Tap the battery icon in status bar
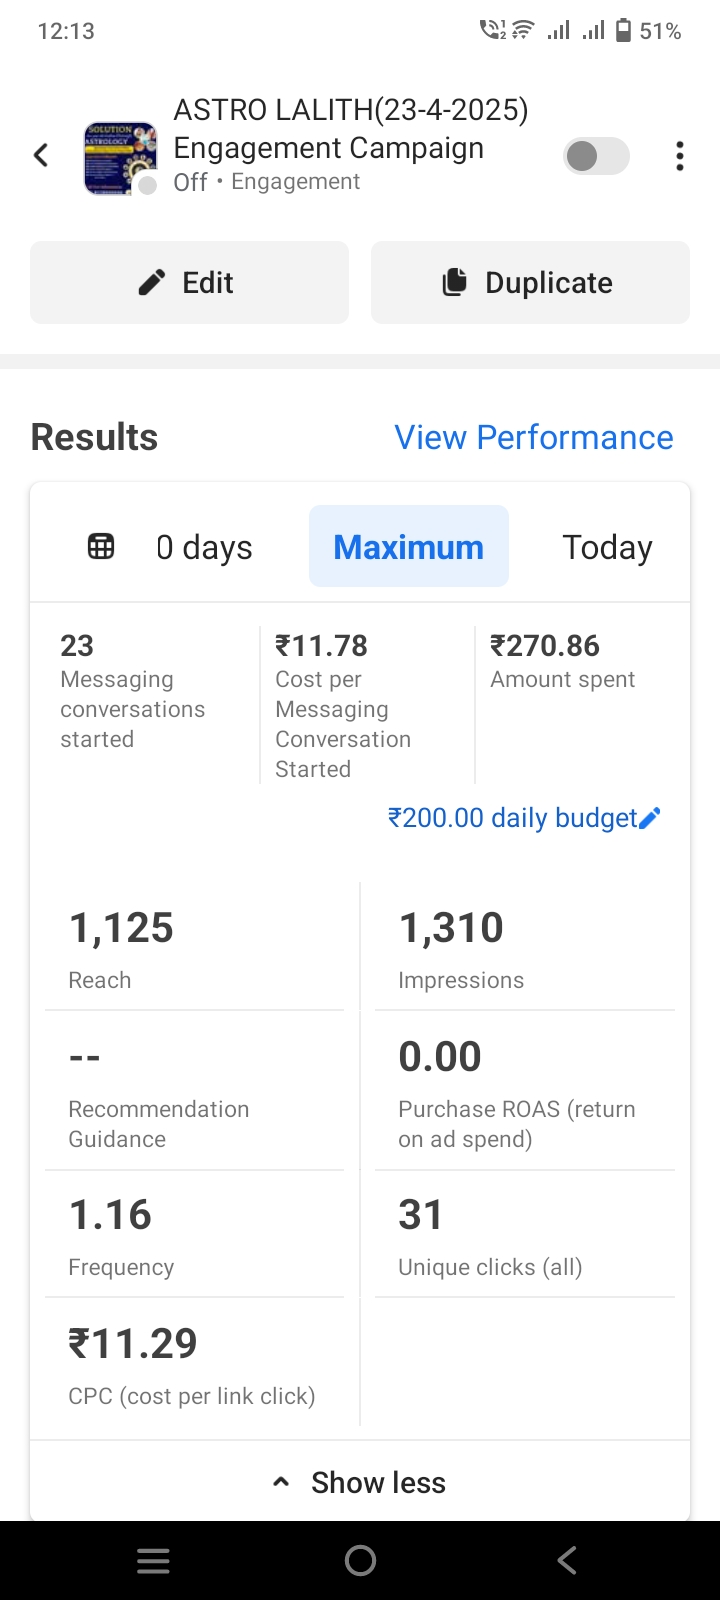This screenshot has height=1600, width=720. coord(623,31)
